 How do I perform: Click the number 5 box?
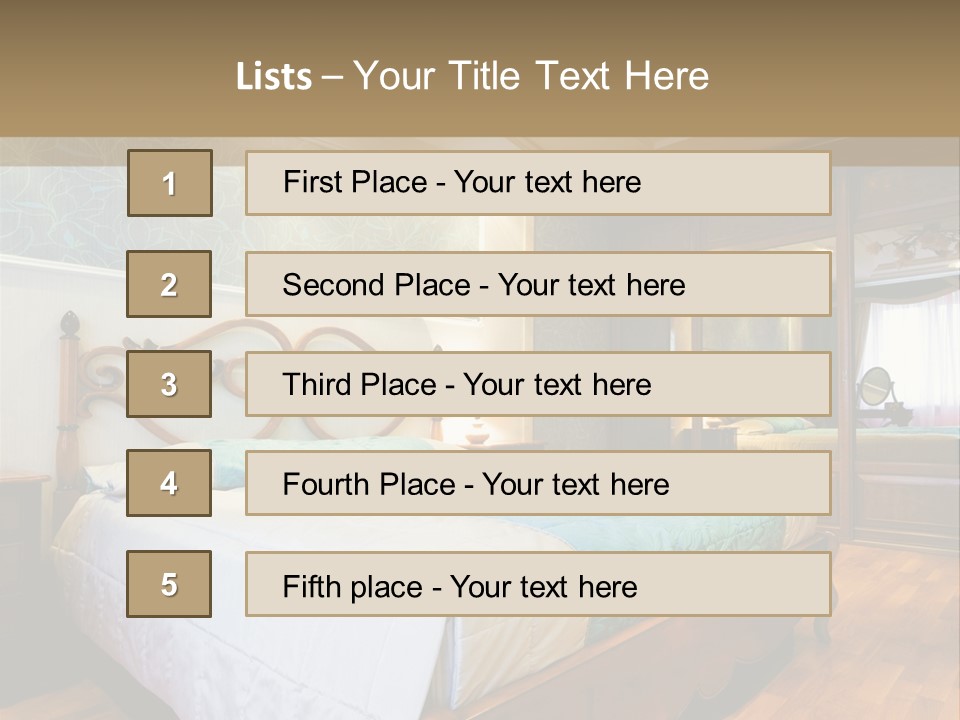pyautogui.click(x=169, y=584)
